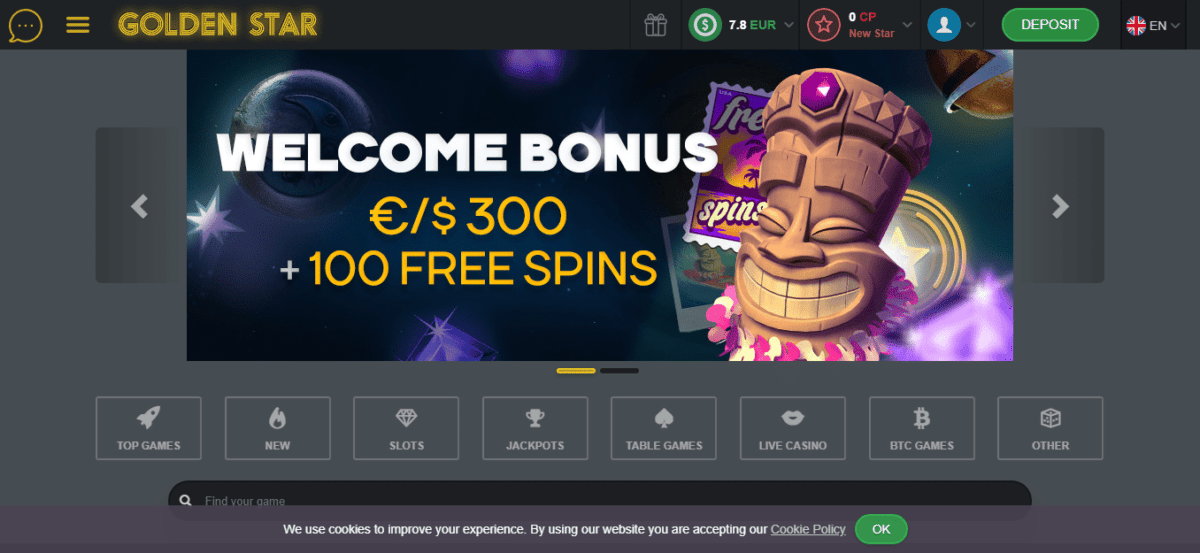Switch to first banner slide indicator
The image size is (1200, 553).
click(576, 371)
